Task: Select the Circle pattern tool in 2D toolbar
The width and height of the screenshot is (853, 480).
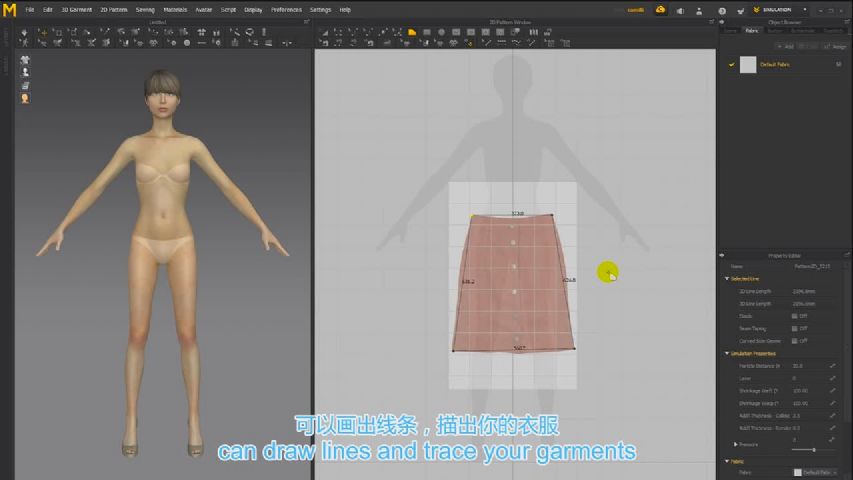Action: [x=441, y=33]
